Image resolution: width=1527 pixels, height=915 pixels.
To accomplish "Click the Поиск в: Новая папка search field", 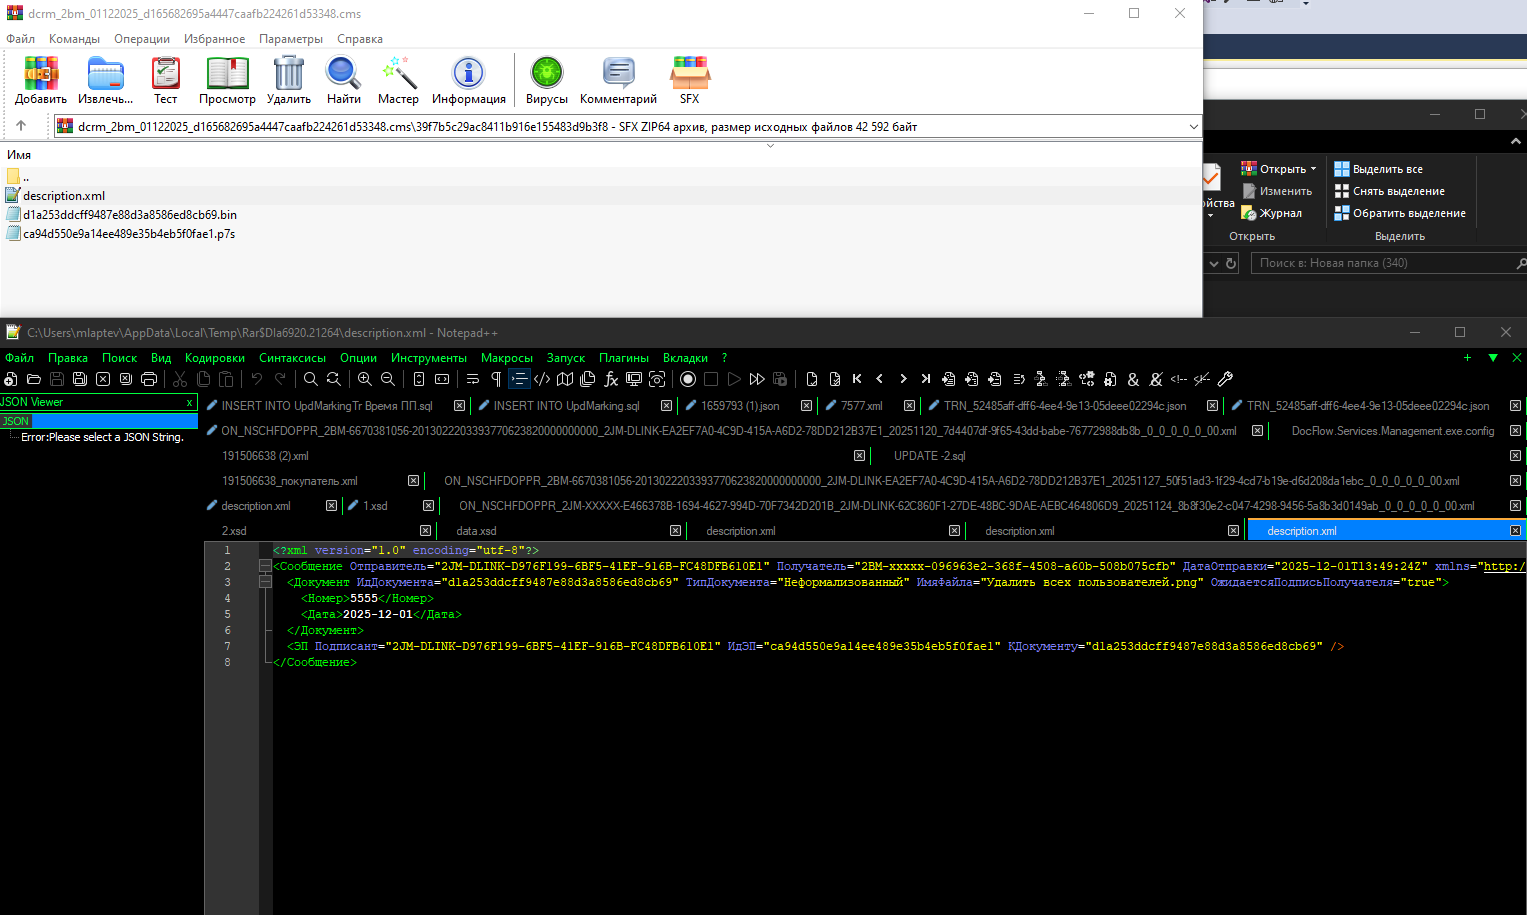I will click(x=1387, y=263).
